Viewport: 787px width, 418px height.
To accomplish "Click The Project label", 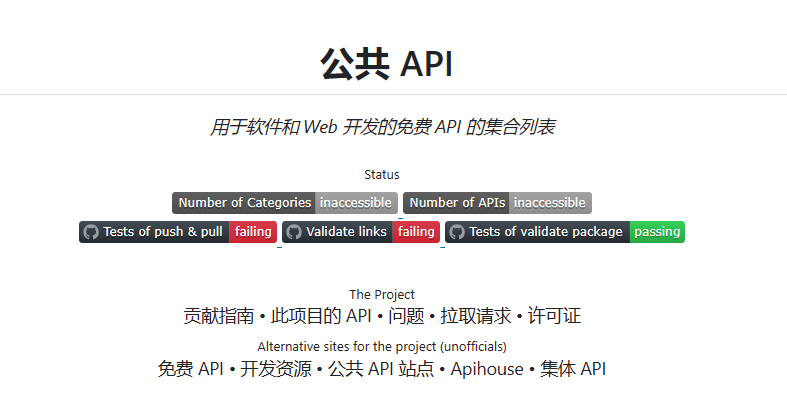I will coord(382,295).
